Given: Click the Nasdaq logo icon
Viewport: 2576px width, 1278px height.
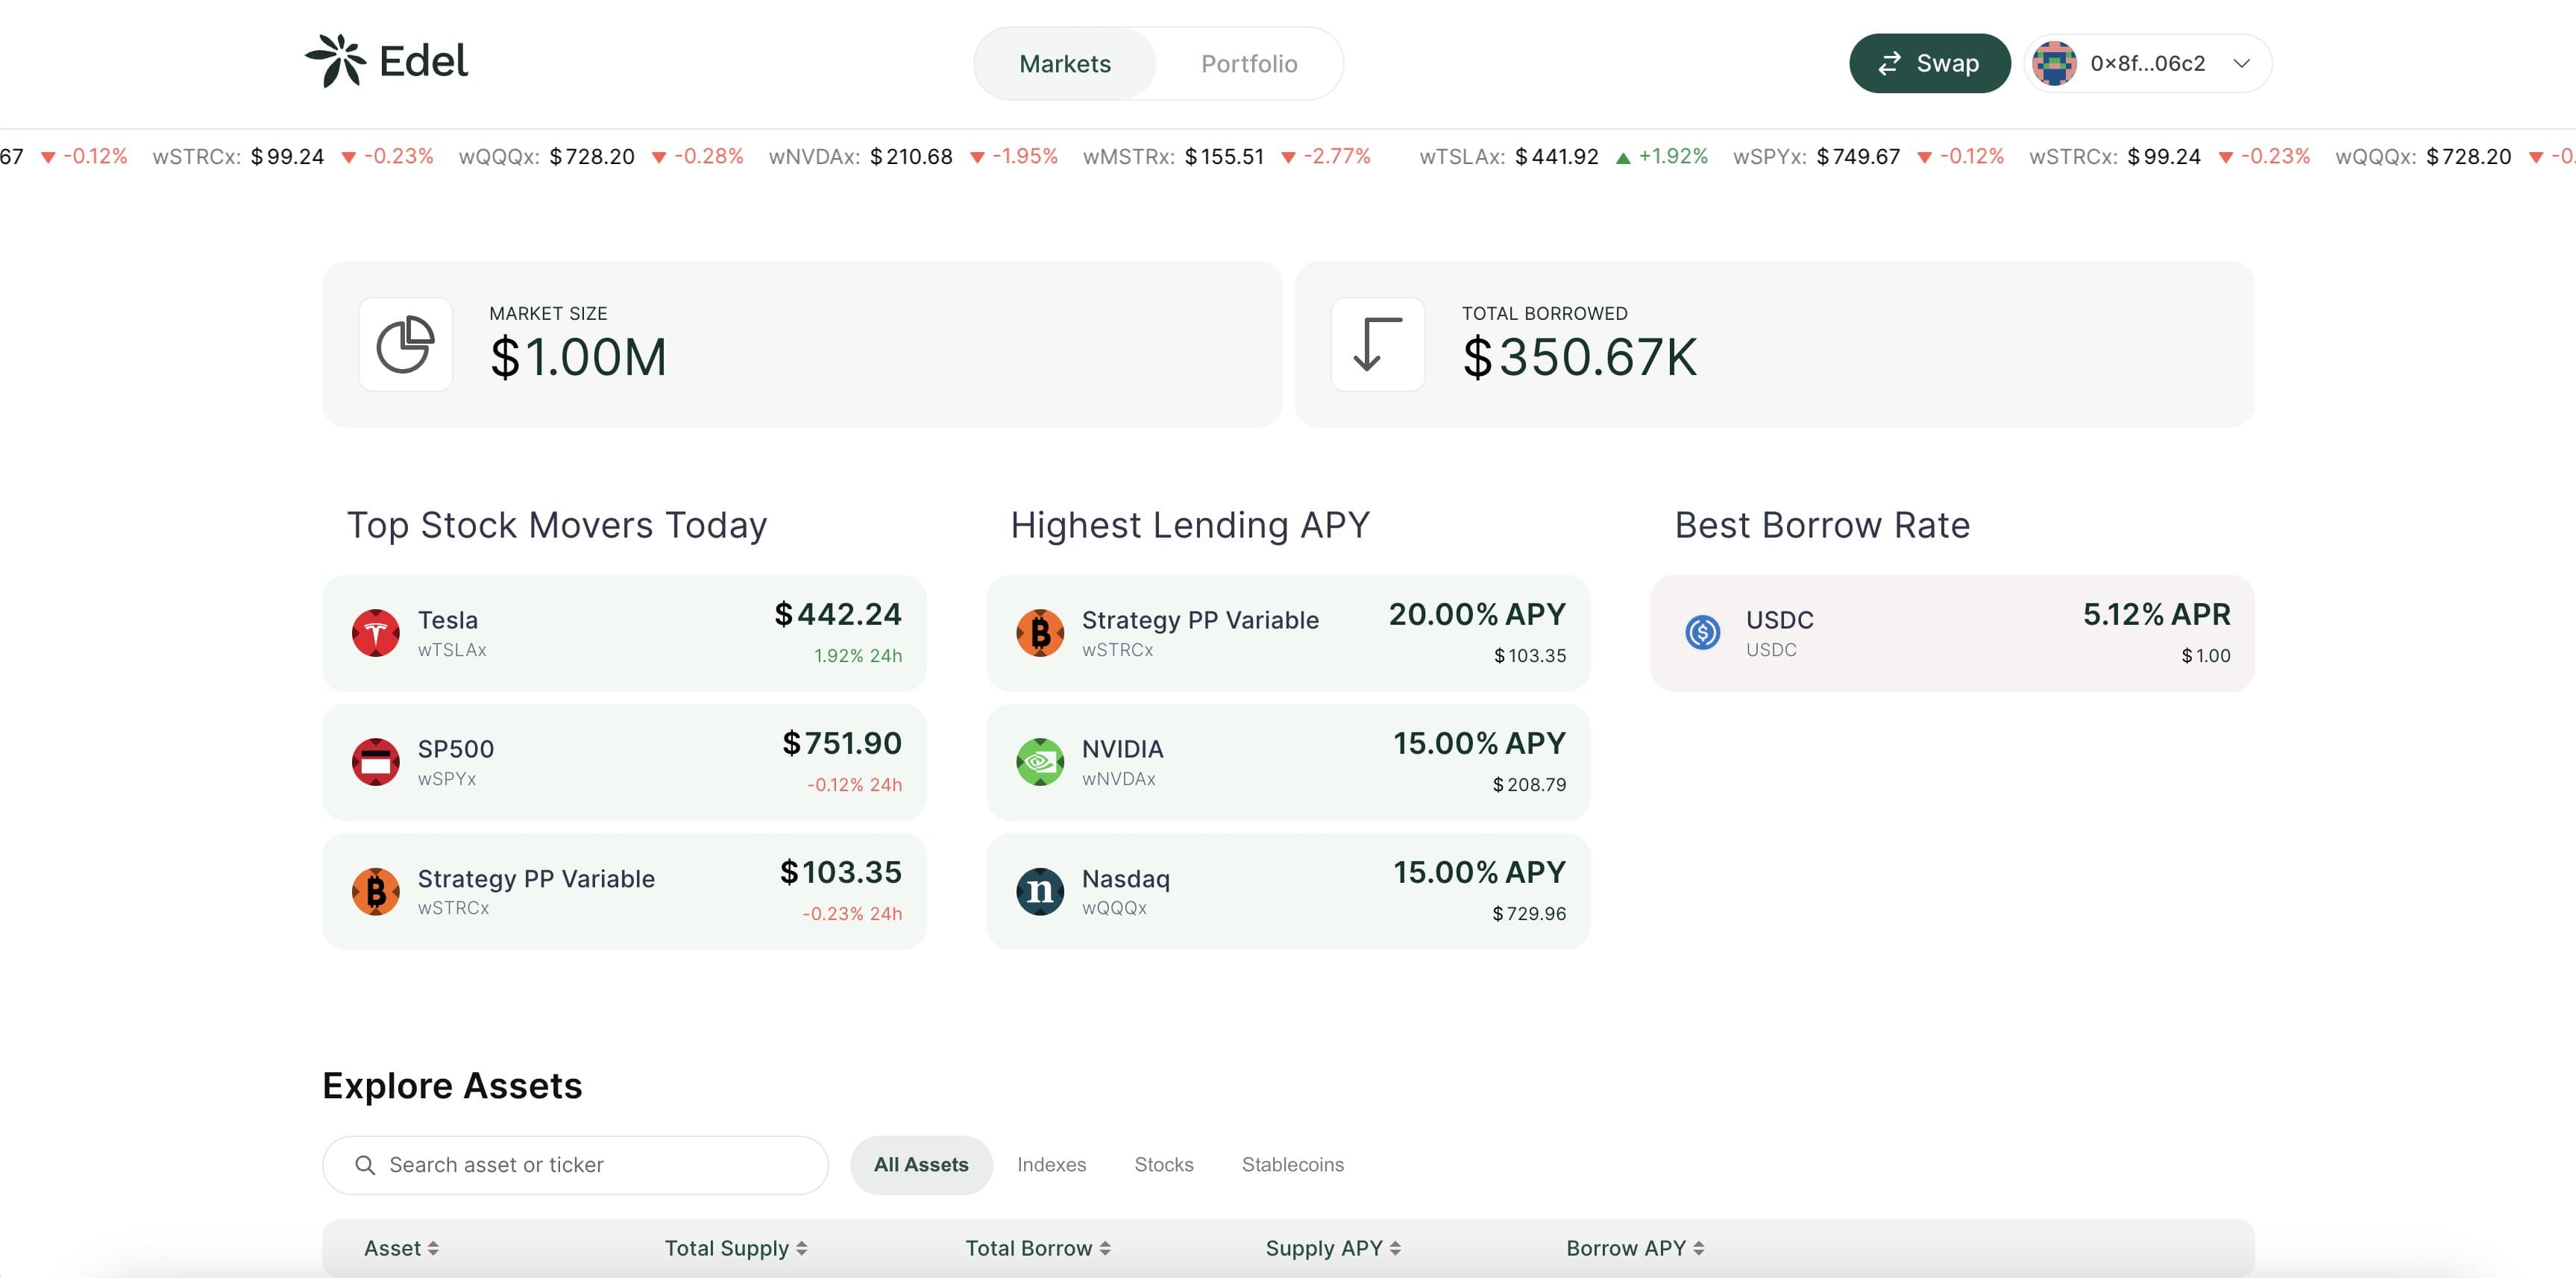Looking at the screenshot, I should [x=1040, y=891].
